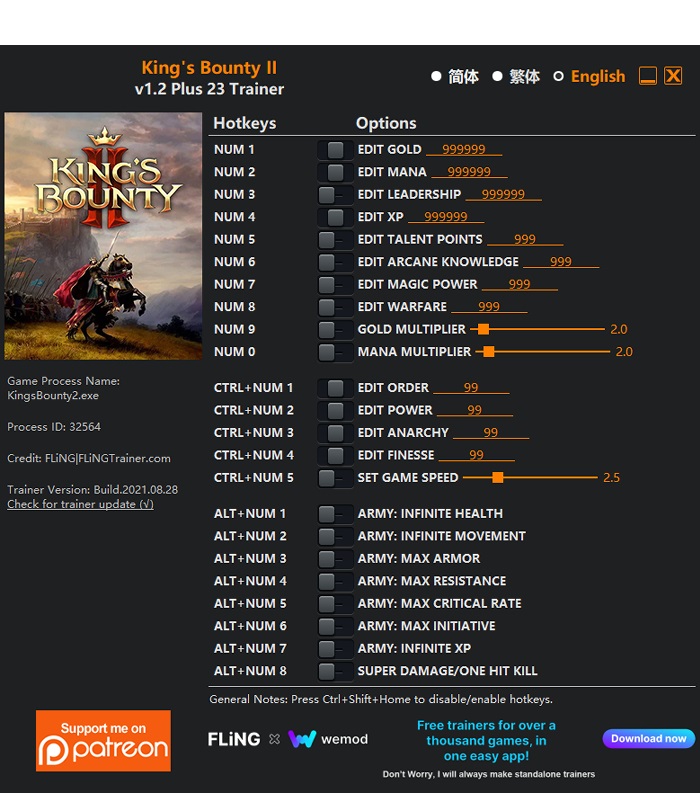Screen dimensions: 700x794
Task: Click the WeMod logo
Action: pyautogui.click(x=328, y=739)
